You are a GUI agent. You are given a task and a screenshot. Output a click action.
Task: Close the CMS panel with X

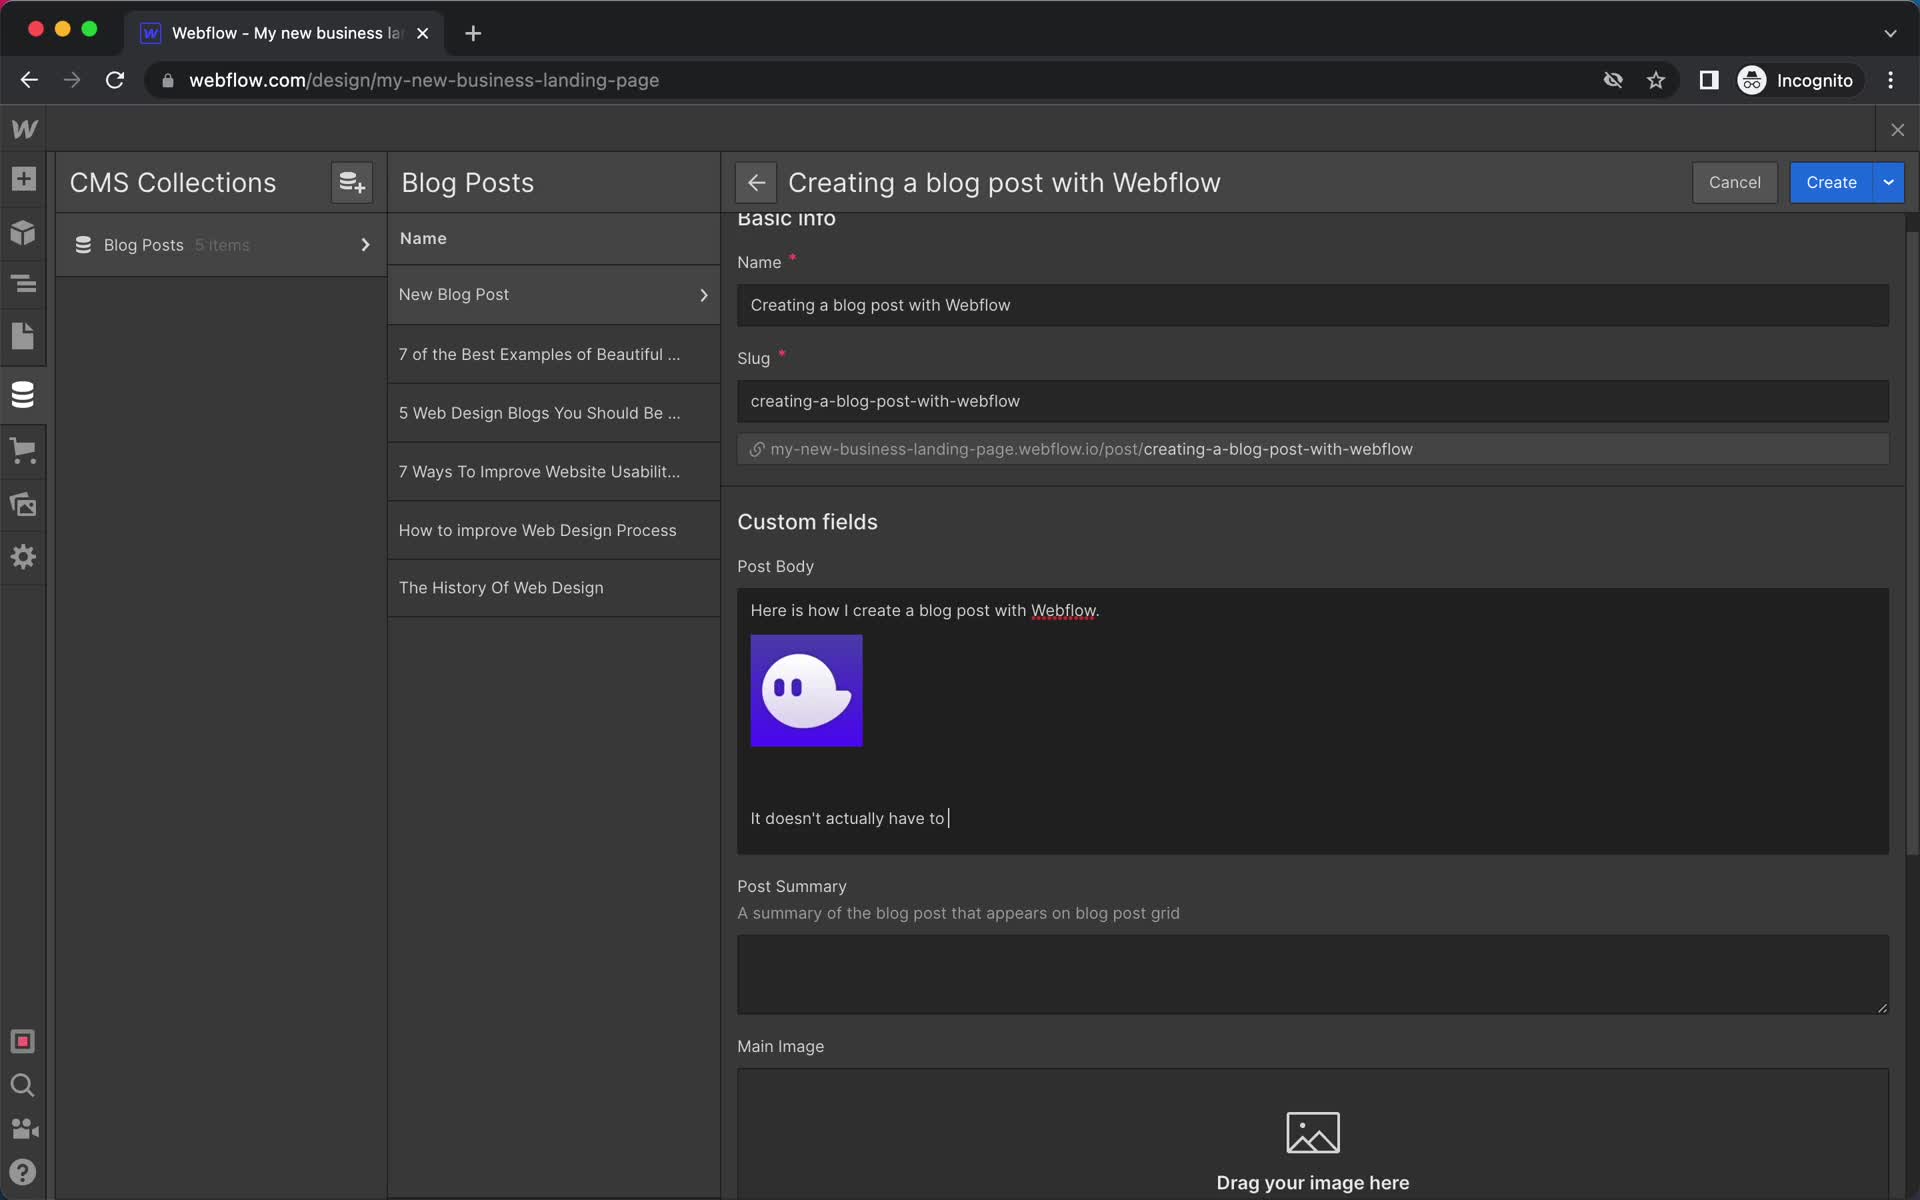click(1897, 130)
